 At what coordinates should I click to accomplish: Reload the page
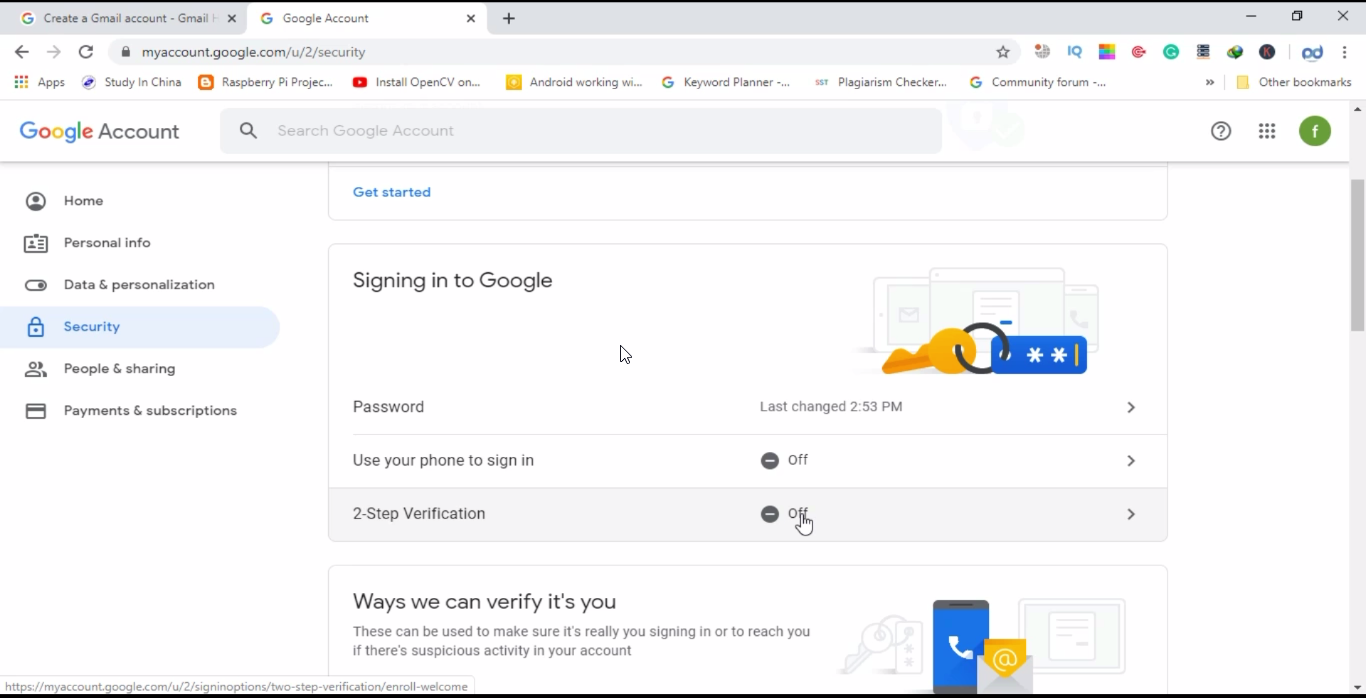tap(86, 52)
